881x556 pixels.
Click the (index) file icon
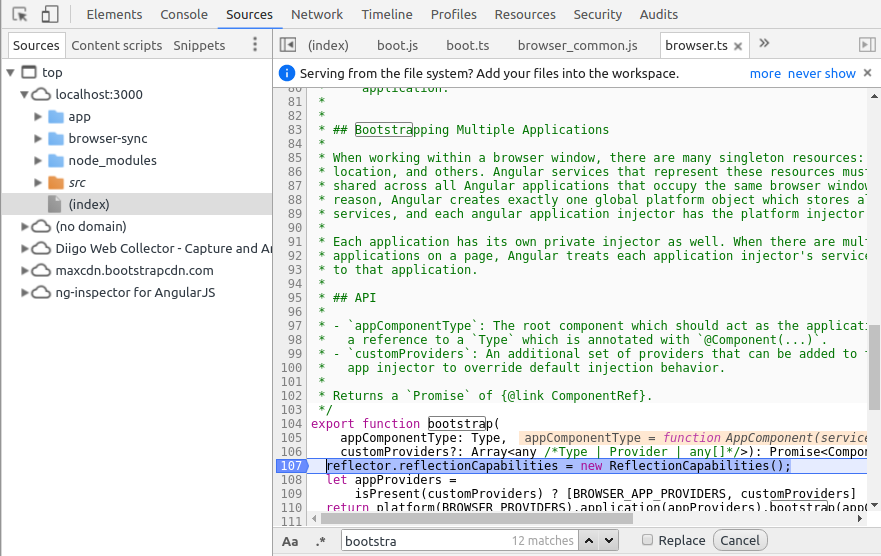[55, 204]
